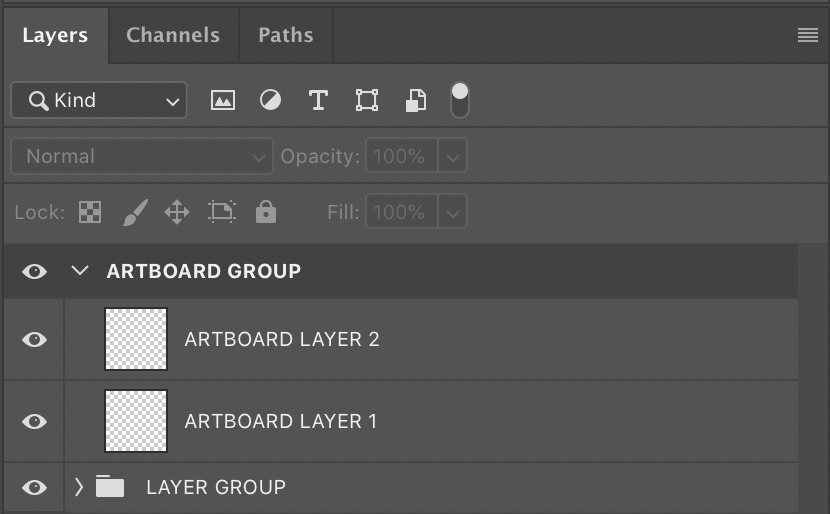830x514 pixels.
Task: Collapse the ARTBOARD GROUP chevron
Action: 80,270
